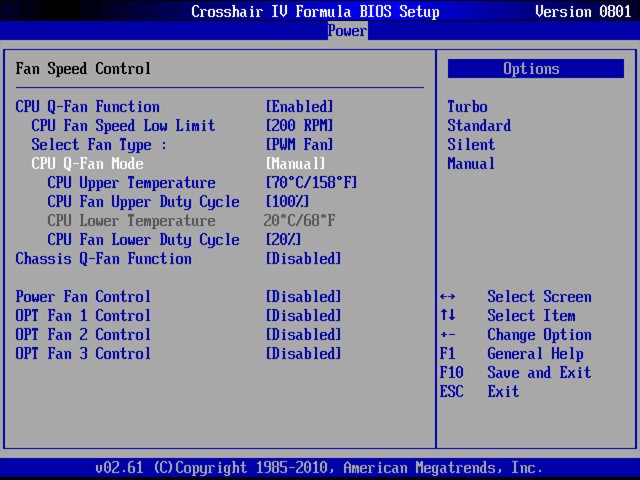Click the plus-minus key icon
Viewport: 640px width, 480px height.
pyautogui.click(x=447, y=335)
